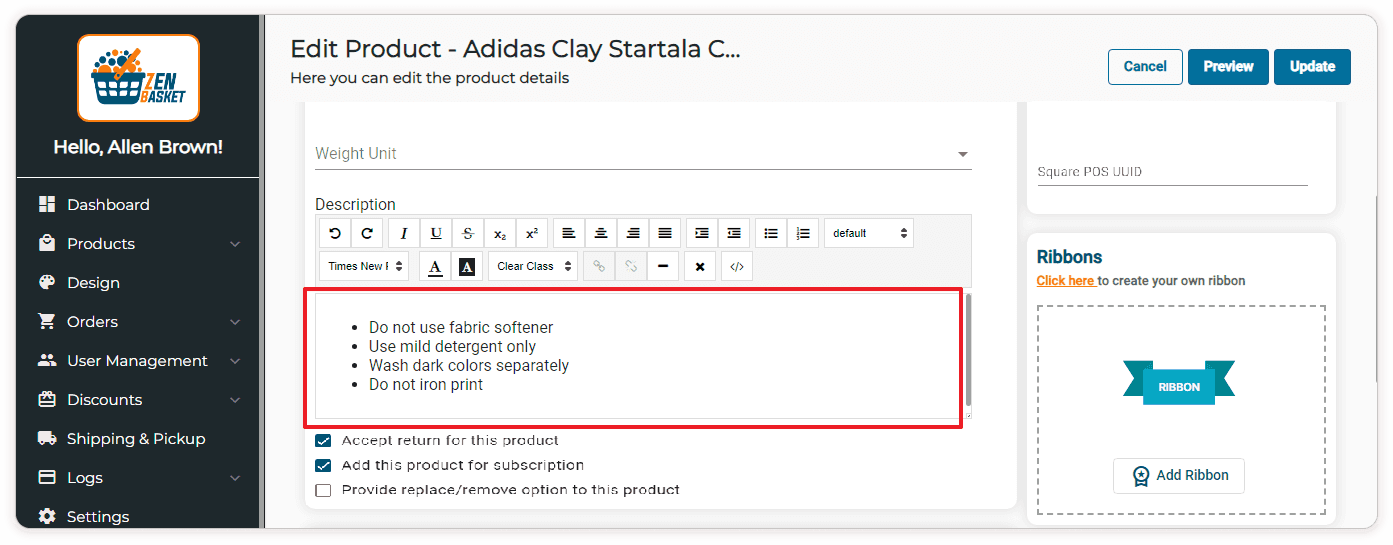Insert a numbered list
The width and height of the screenshot is (1393, 545).
coord(803,233)
